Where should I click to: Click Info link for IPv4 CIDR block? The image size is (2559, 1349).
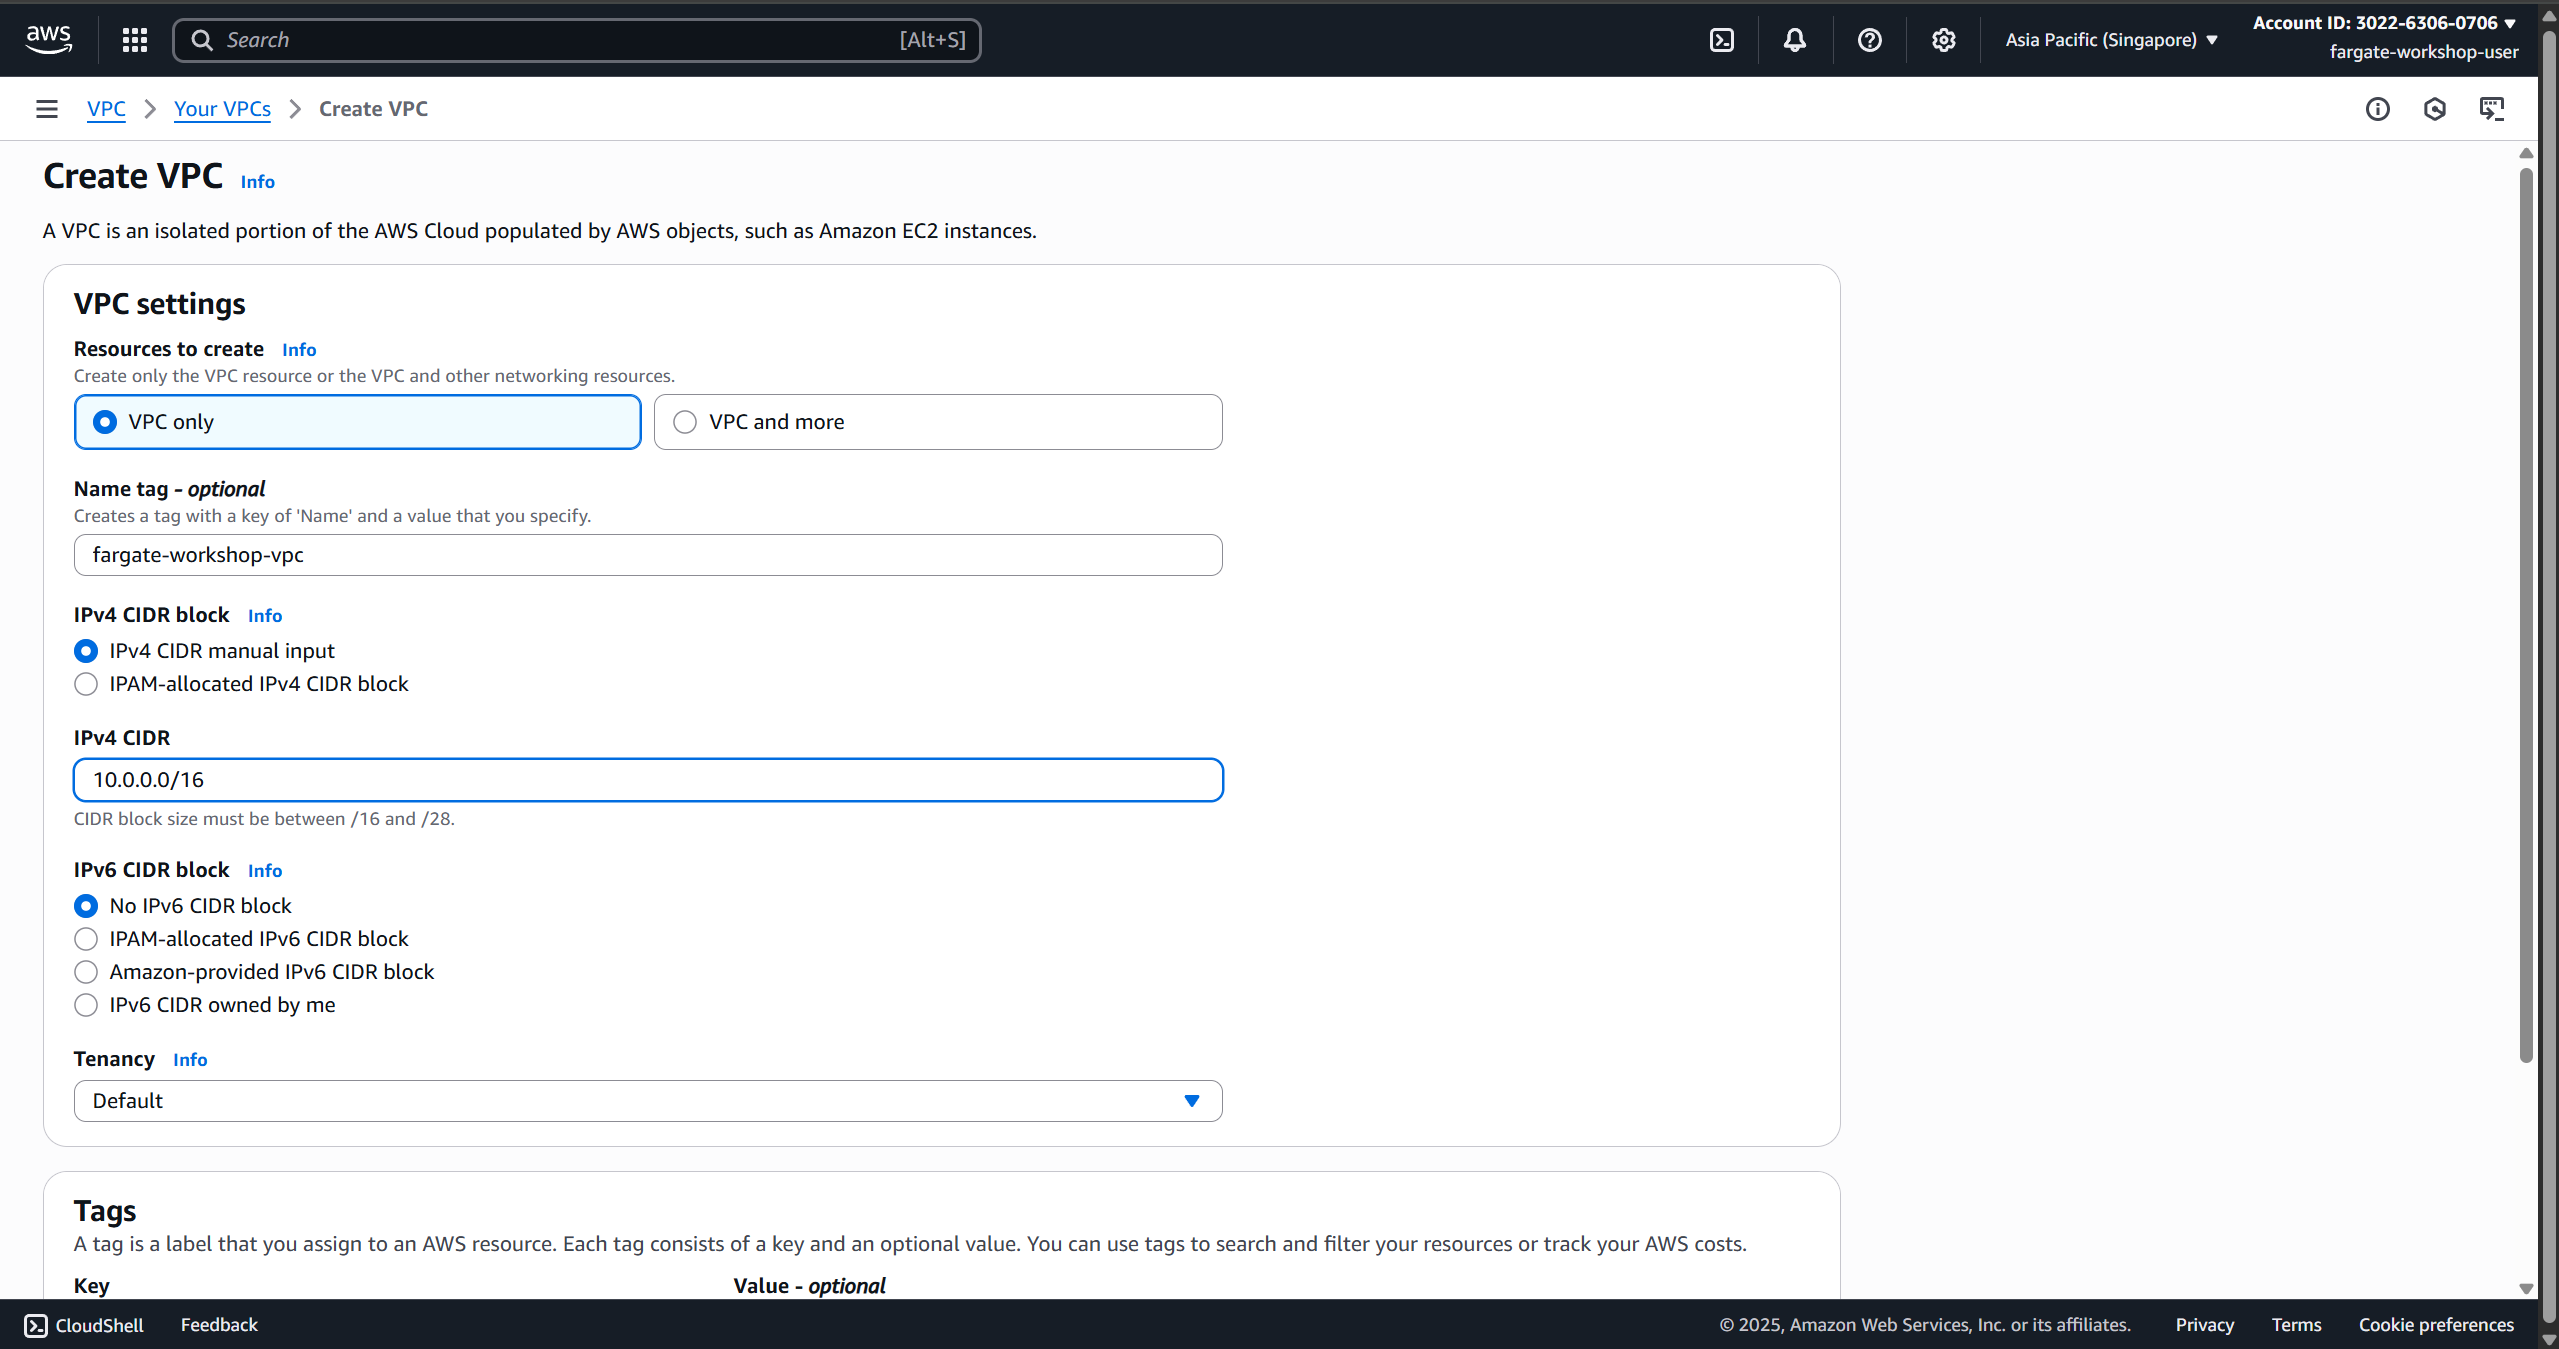click(265, 616)
